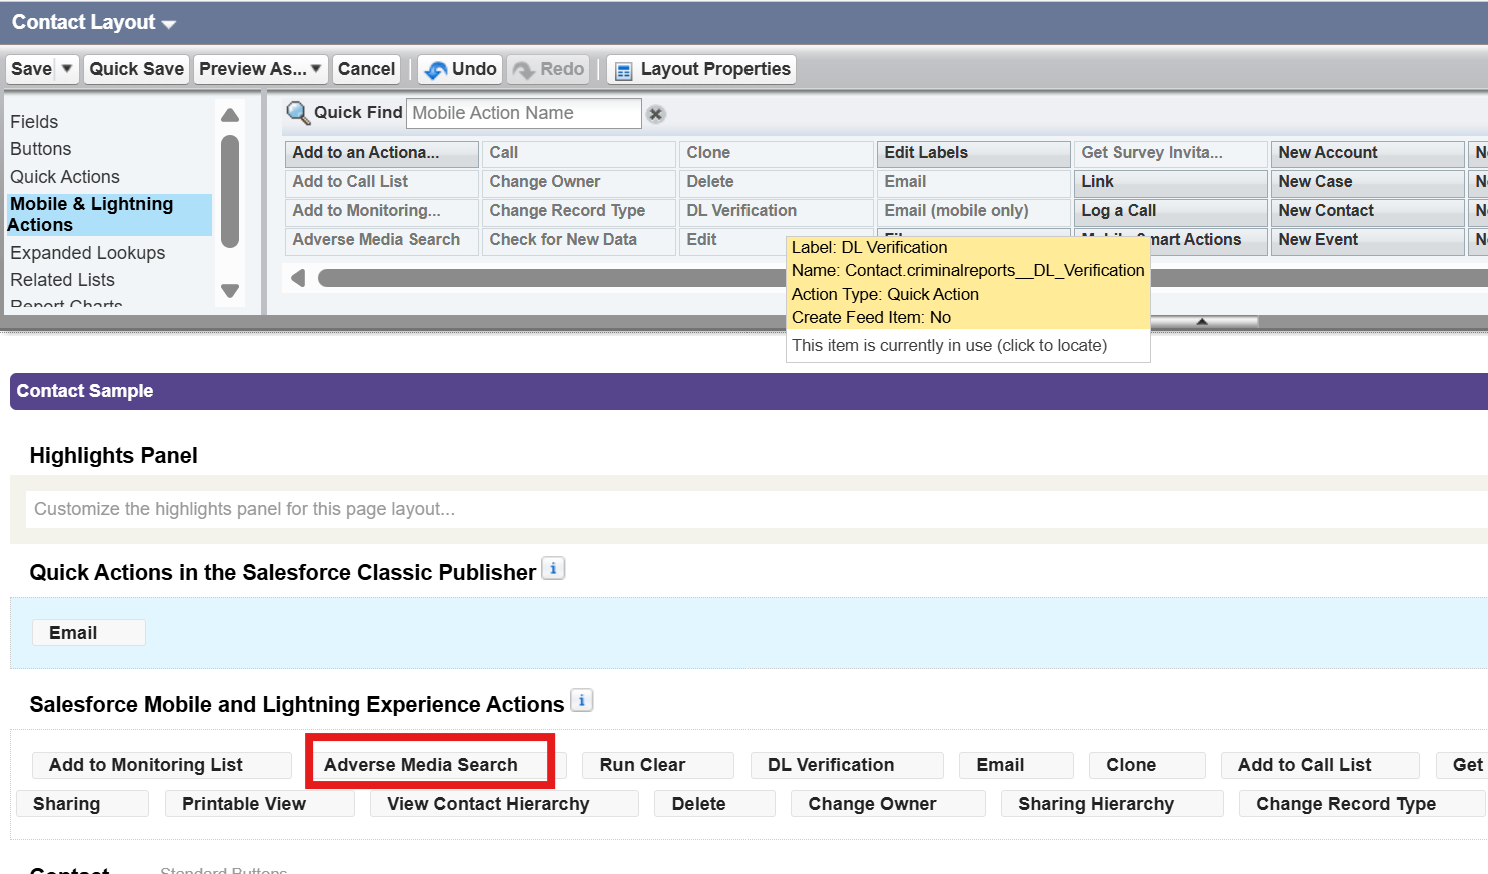
Task: Click the category list scroll-up arrow
Action: click(x=230, y=115)
